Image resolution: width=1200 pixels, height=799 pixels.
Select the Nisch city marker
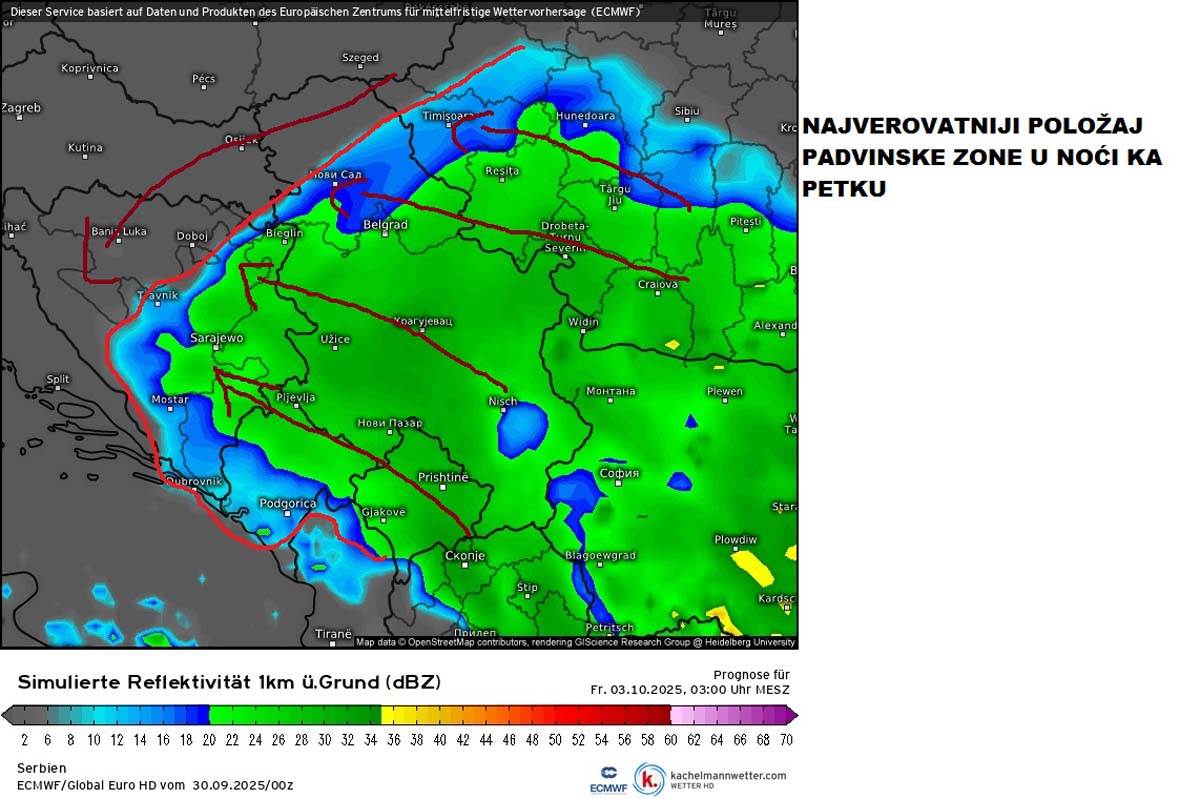tap(503, 399)
